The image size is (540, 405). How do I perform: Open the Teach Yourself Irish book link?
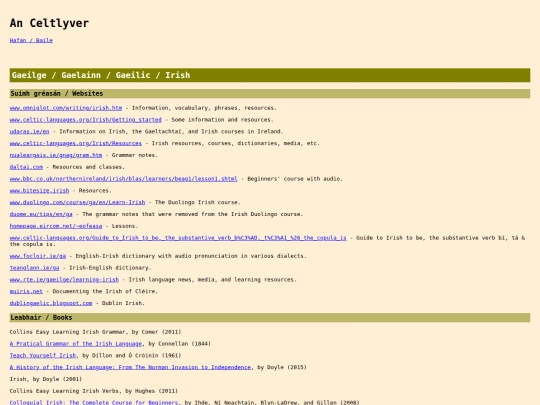[43, 355]
